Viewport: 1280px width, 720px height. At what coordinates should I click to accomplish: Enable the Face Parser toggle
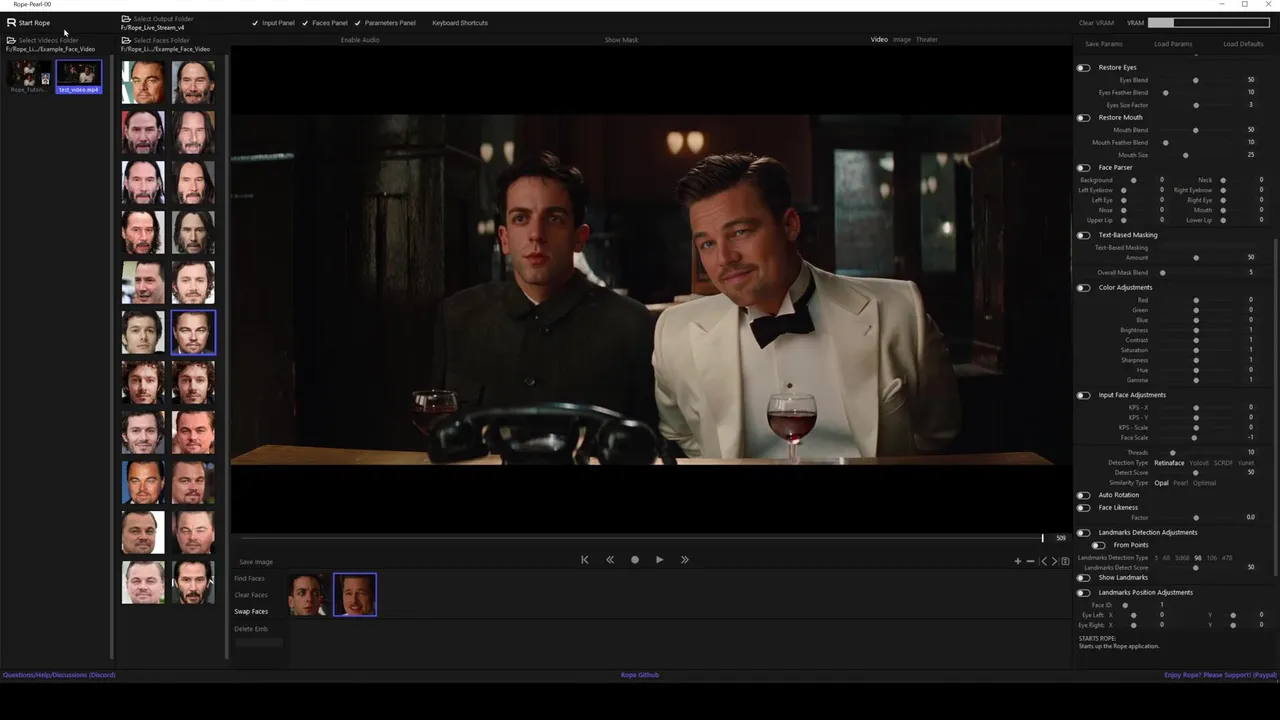1083,168
